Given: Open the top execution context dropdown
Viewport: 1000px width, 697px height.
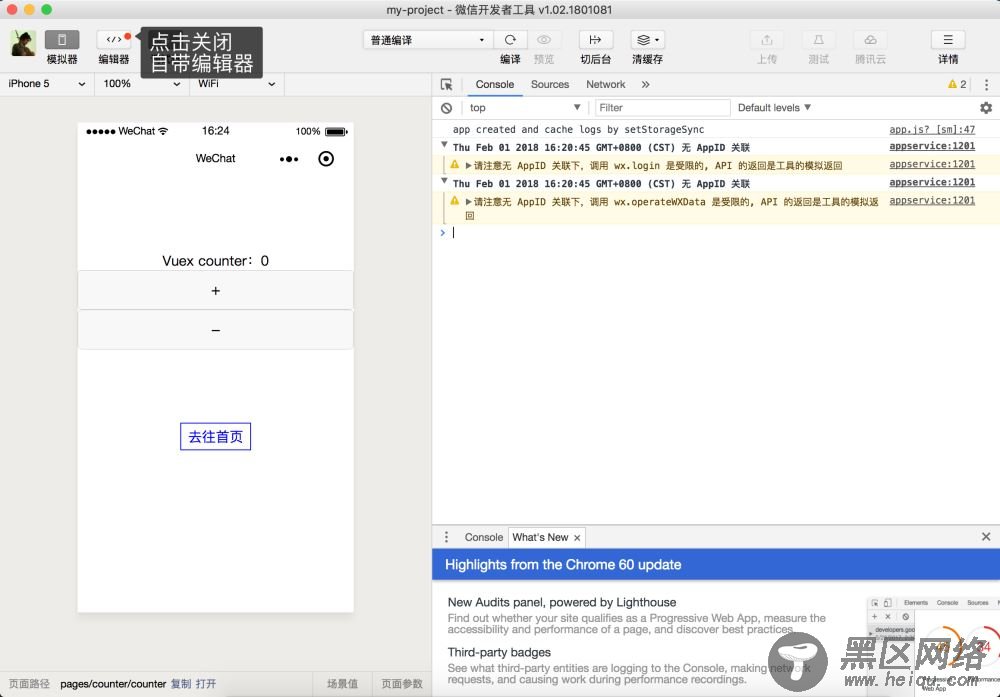Looking at the screenshot, I should point(524,108).
